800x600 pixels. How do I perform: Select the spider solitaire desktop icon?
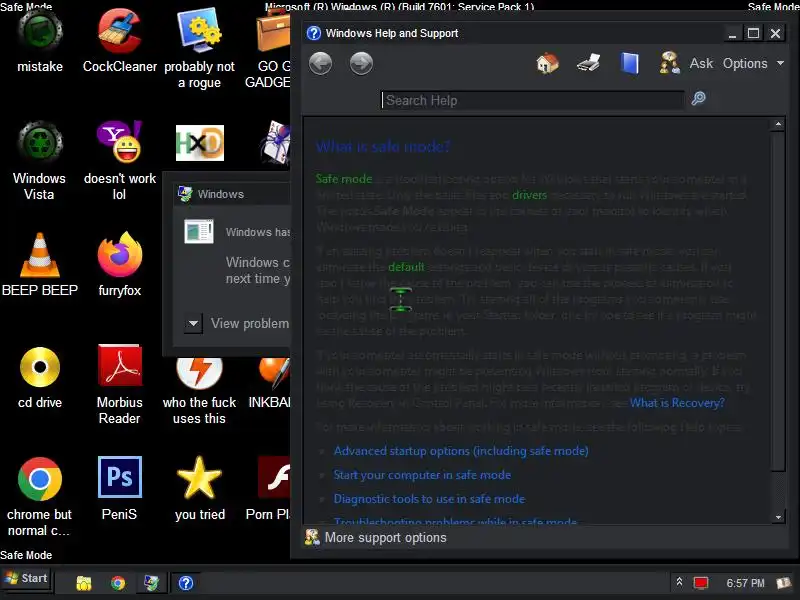coord(276,143)
